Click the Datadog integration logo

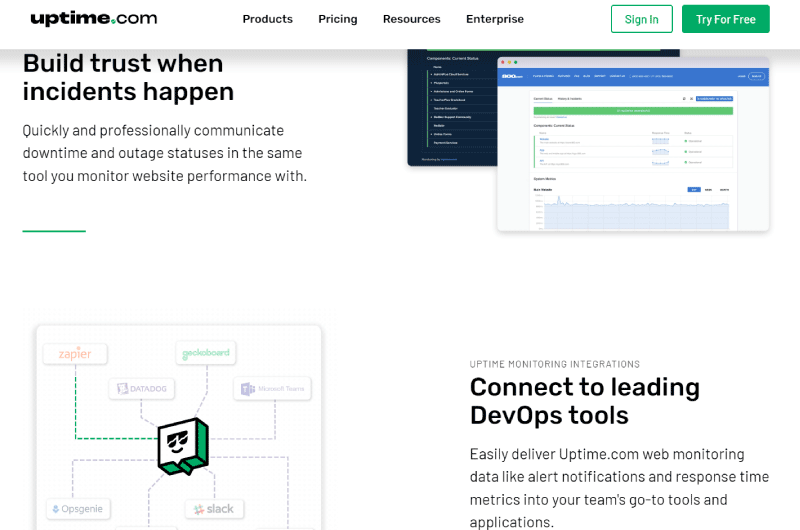[x=141, y=389]
